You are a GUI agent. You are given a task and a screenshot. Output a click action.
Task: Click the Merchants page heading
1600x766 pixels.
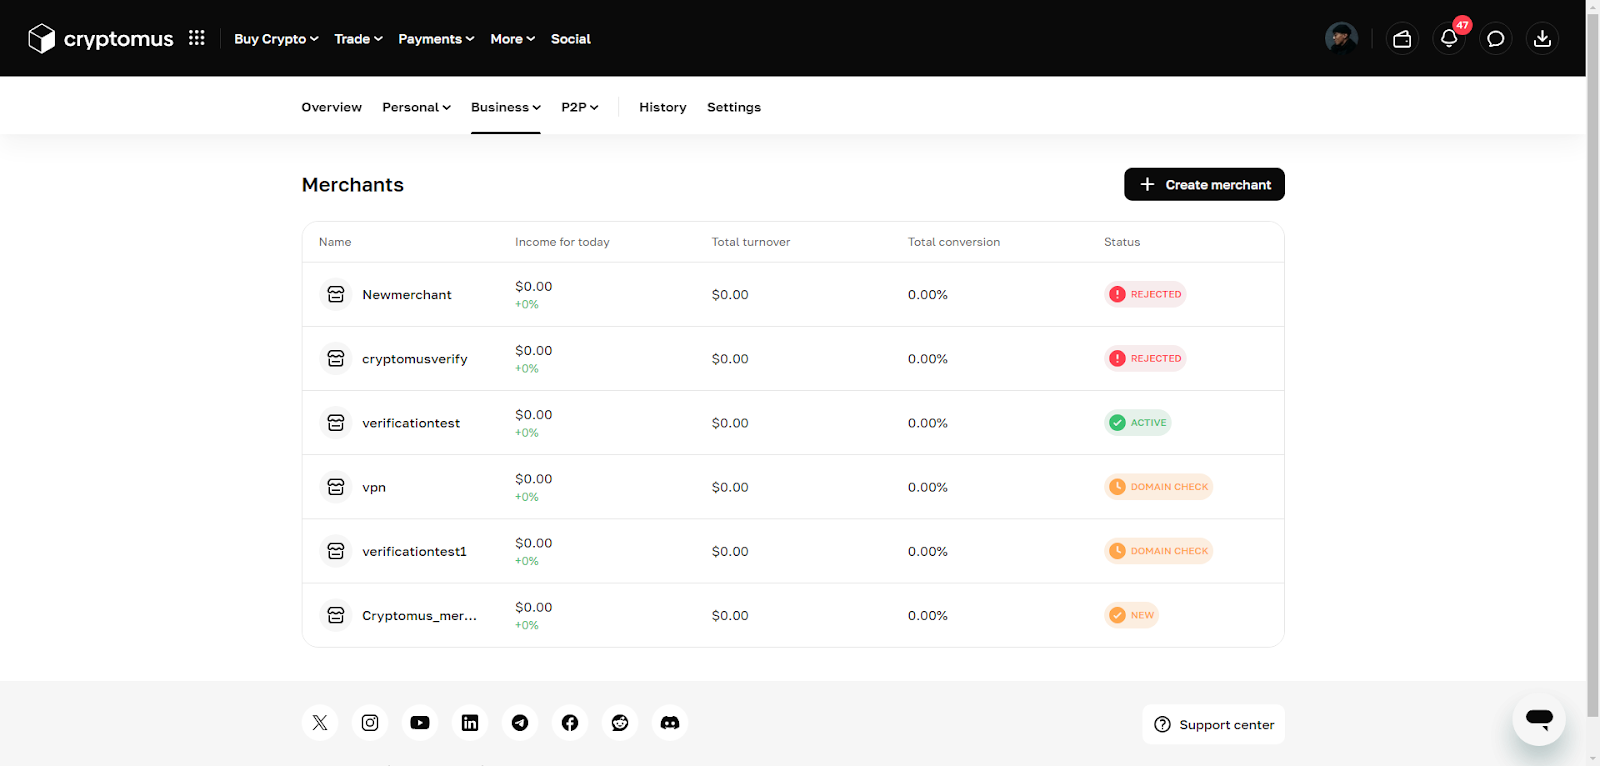click(x=353, y=185)
